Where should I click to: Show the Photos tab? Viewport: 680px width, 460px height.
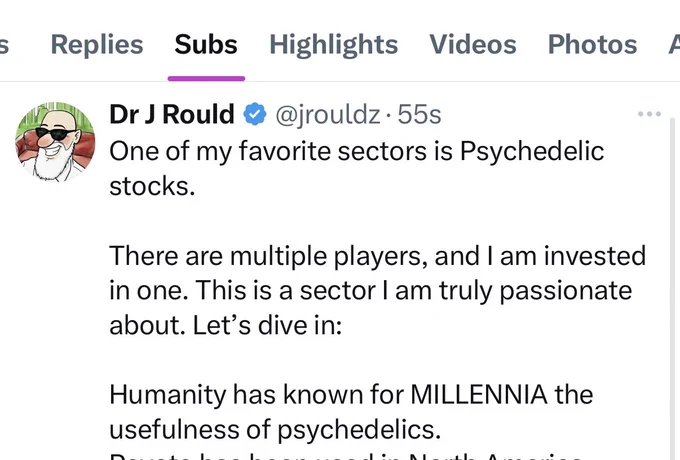click(592, 44)
